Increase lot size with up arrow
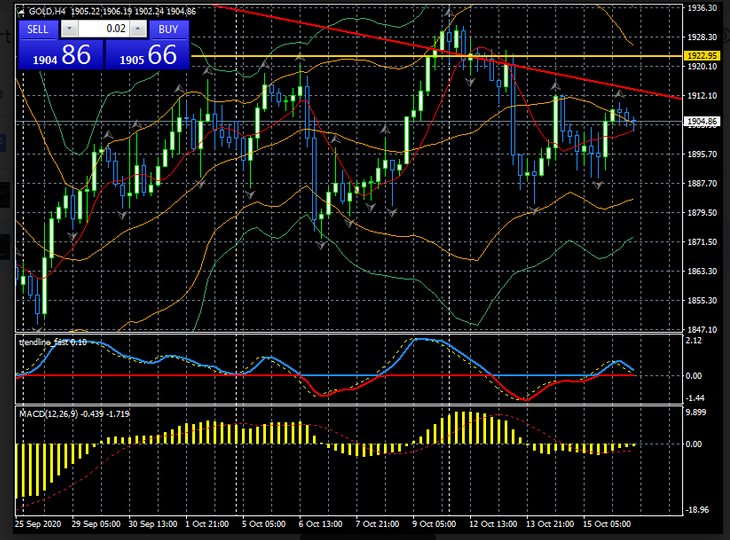The height and width of the screenshot is (540, 730). [x=139, y=29]
